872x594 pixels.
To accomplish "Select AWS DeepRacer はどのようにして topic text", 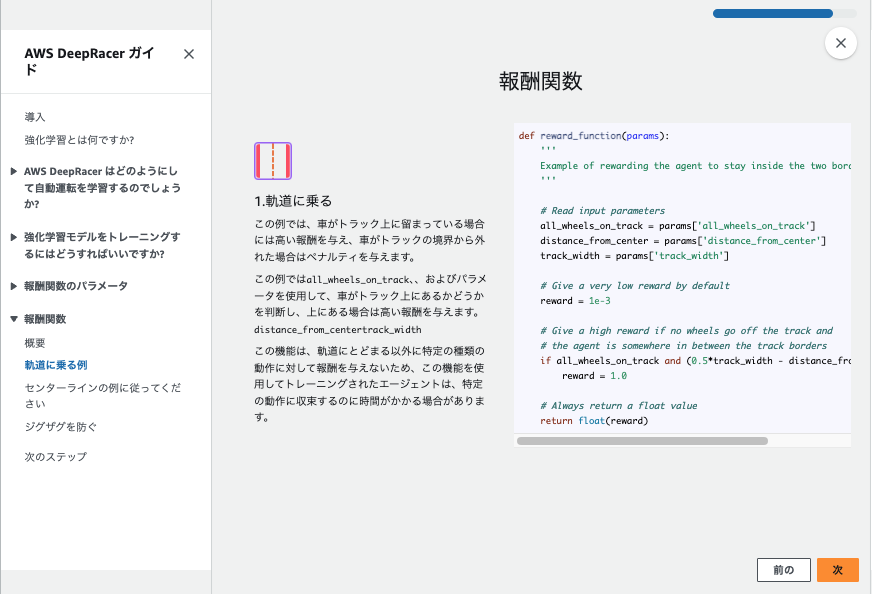I will pos(102,187).
